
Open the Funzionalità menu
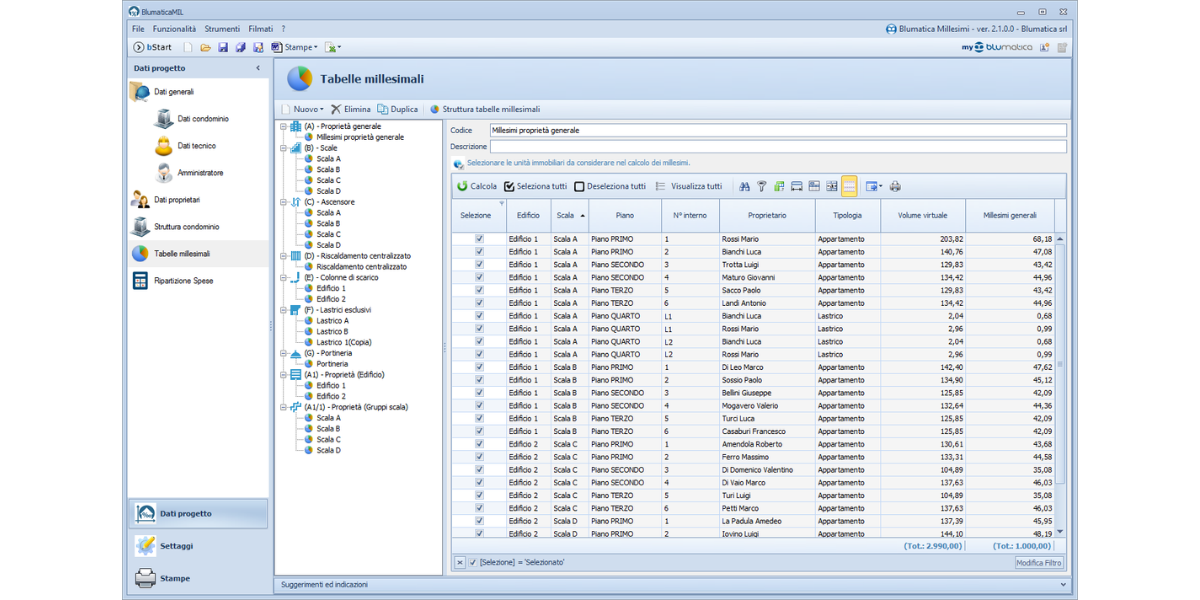(174, 29)
